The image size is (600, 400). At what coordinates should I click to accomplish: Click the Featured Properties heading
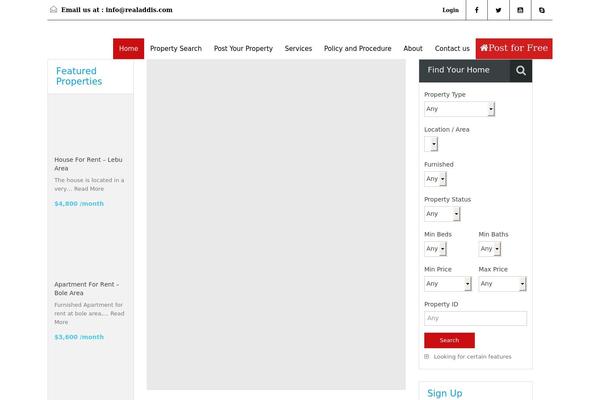[79, 76]
